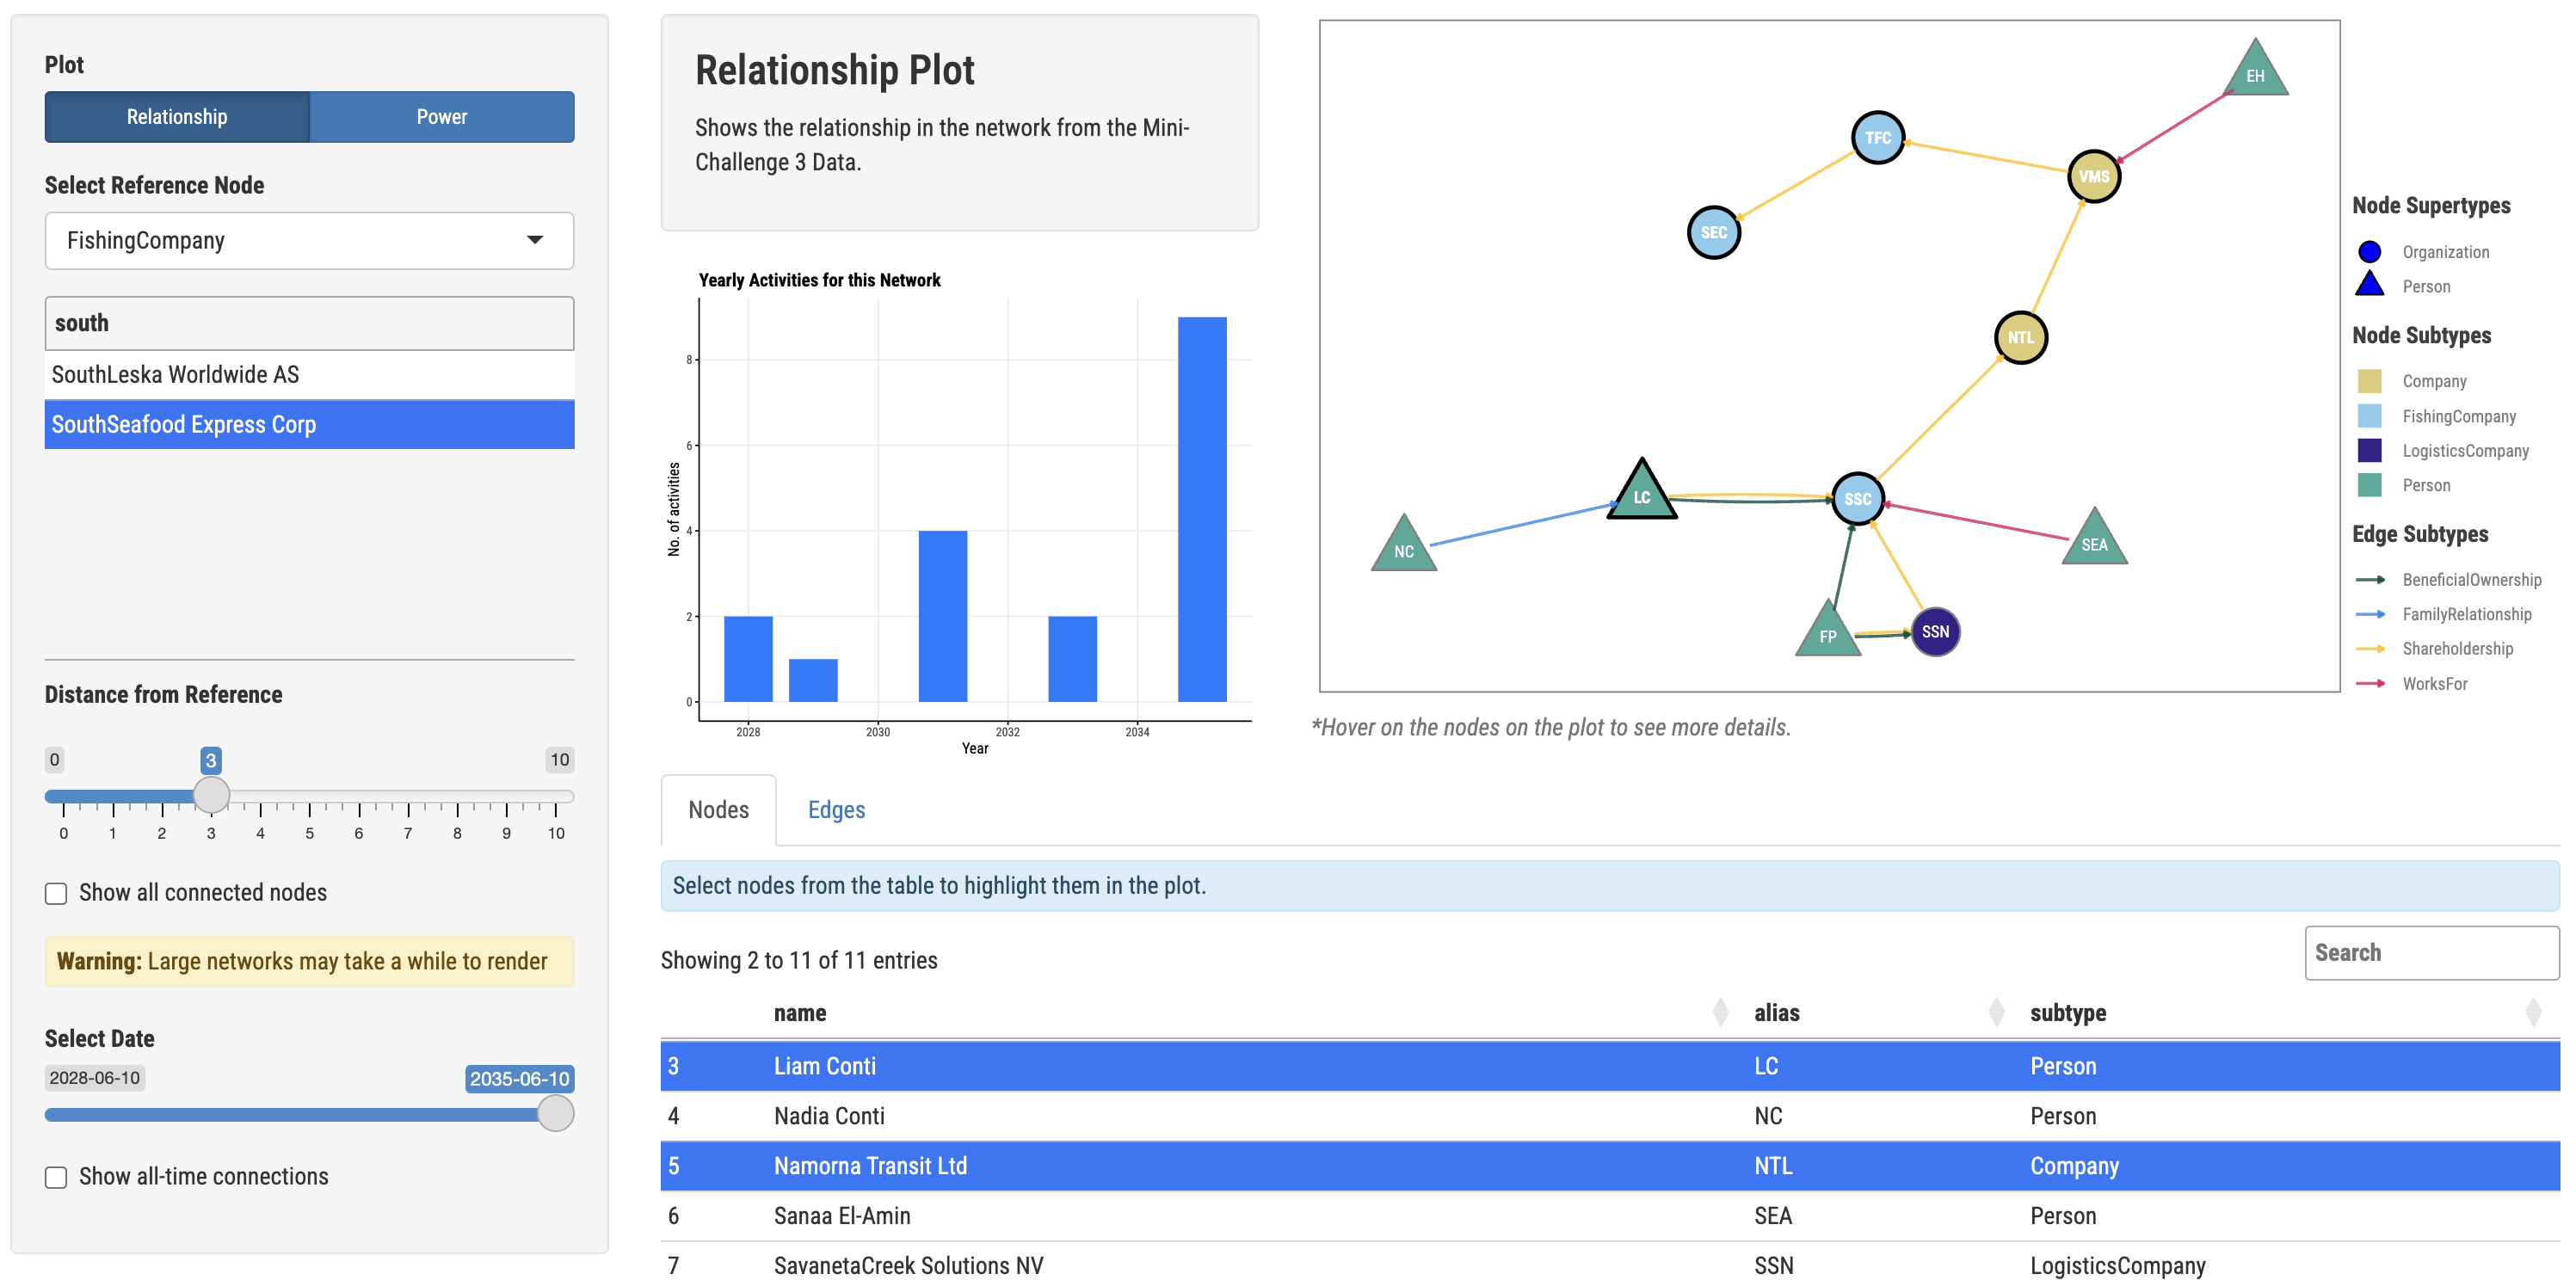Click the SSN logistics company node

click(1935, 632)
